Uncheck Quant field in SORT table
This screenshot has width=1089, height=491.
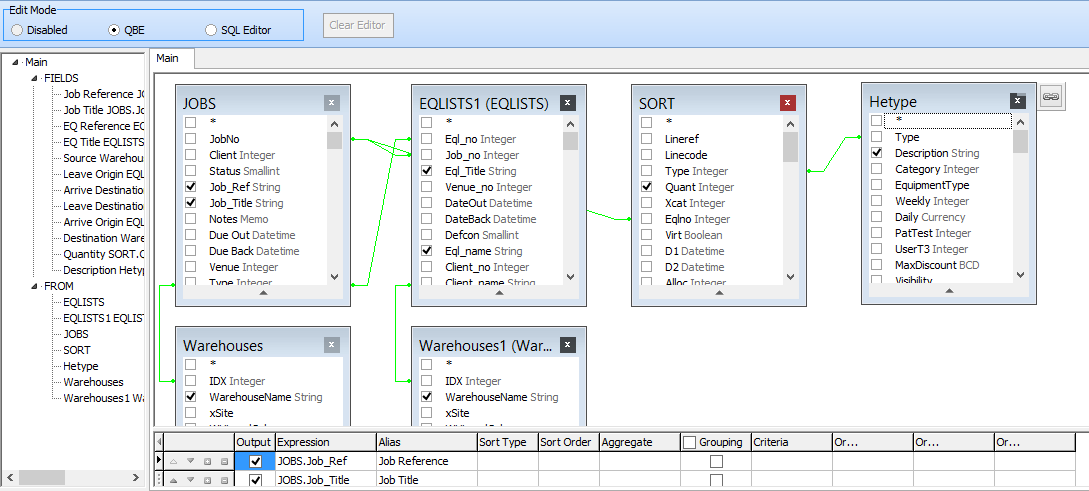646,187
